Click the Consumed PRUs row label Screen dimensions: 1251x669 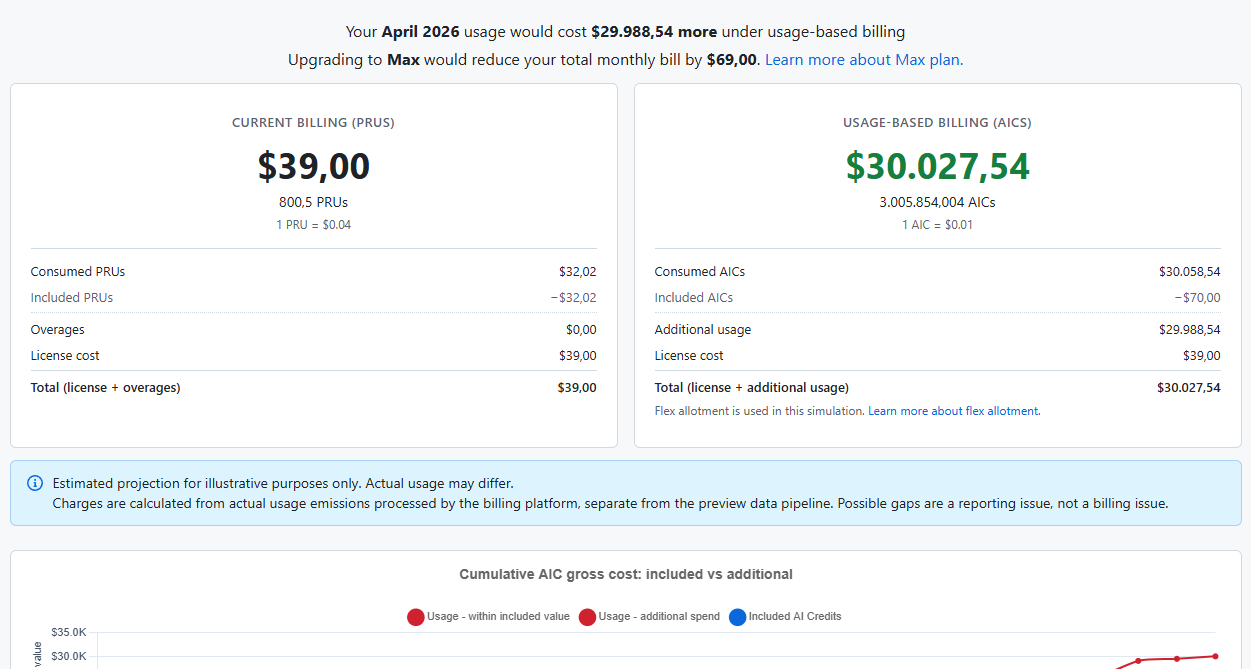(78, 272)
